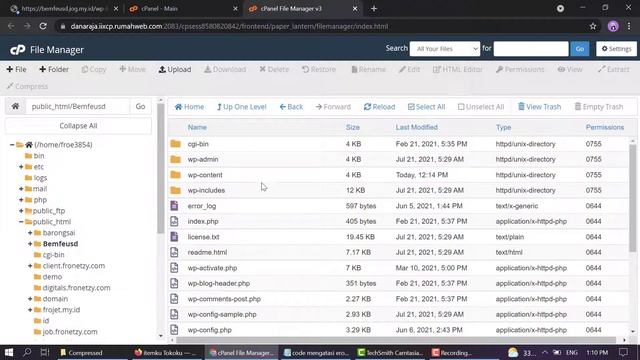Image resolution: width=640 pixels, height=360 pixels.
Task: Sort files by the Type column
Action: point(503,127)
